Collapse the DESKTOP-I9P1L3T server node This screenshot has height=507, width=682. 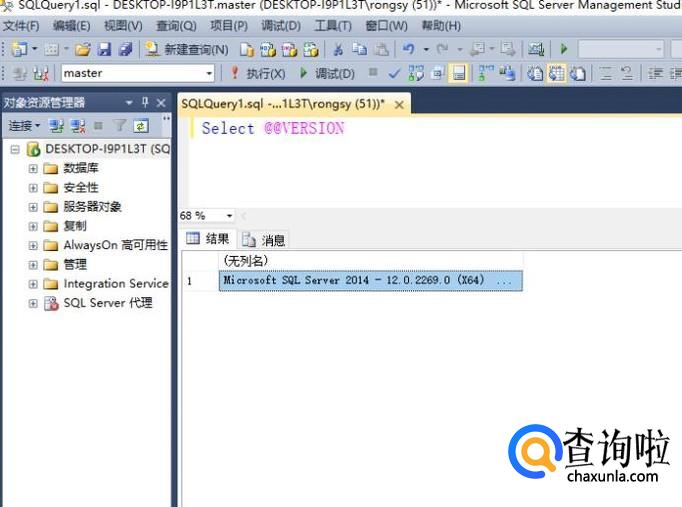(x=15, y=150)
